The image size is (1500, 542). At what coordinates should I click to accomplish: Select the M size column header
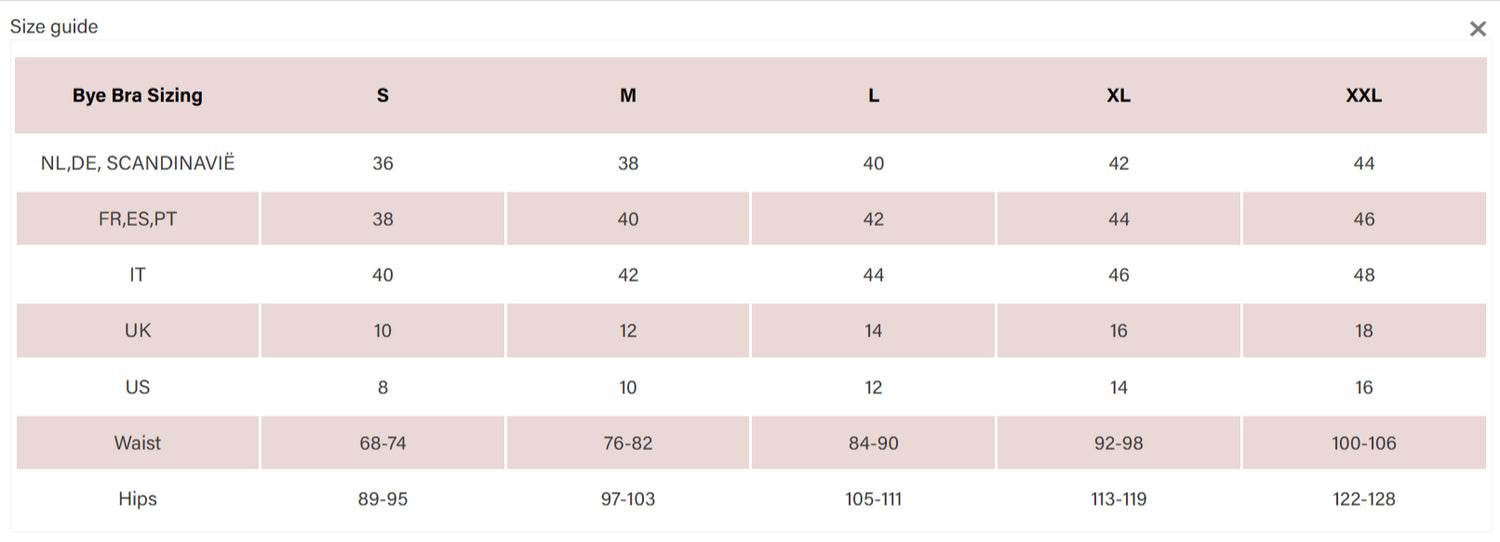click(x=628, y=96)
